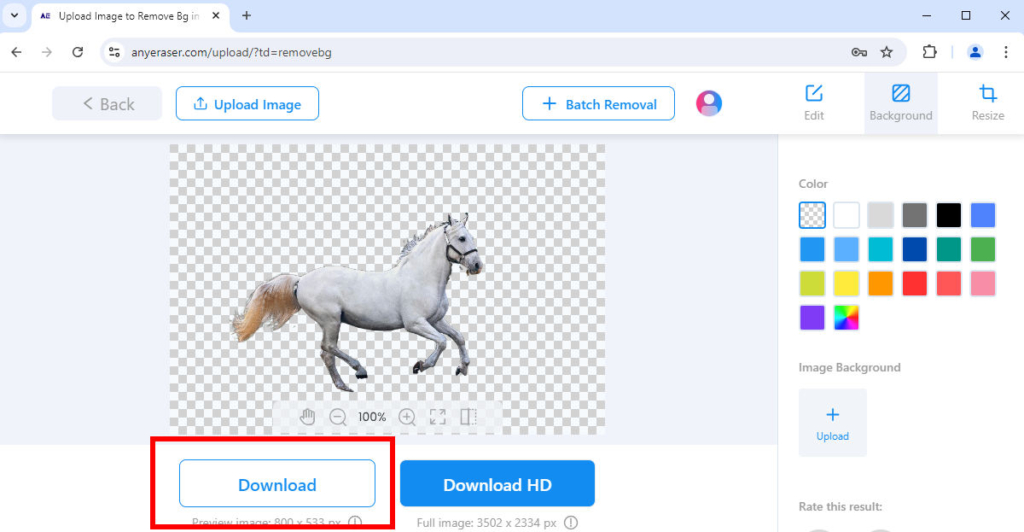Go back with the browser arrow

coord(16,52)
